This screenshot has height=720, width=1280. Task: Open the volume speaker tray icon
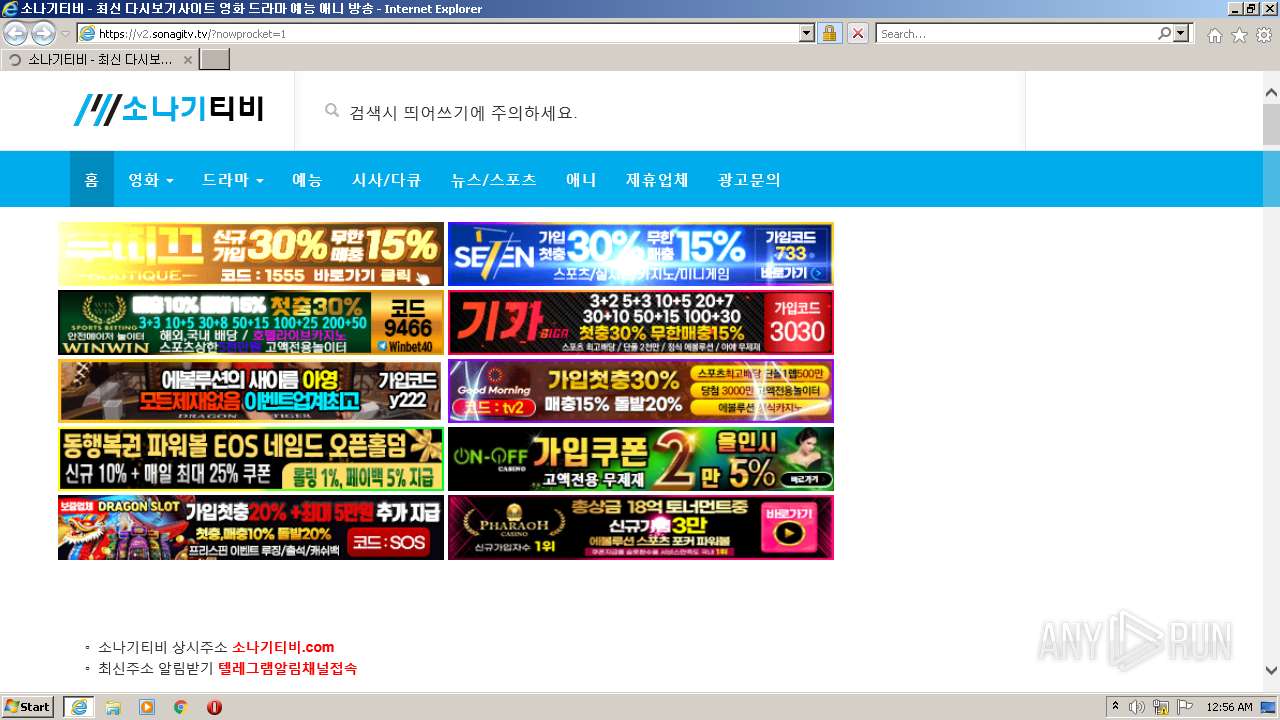click(x=1137, y=707)
